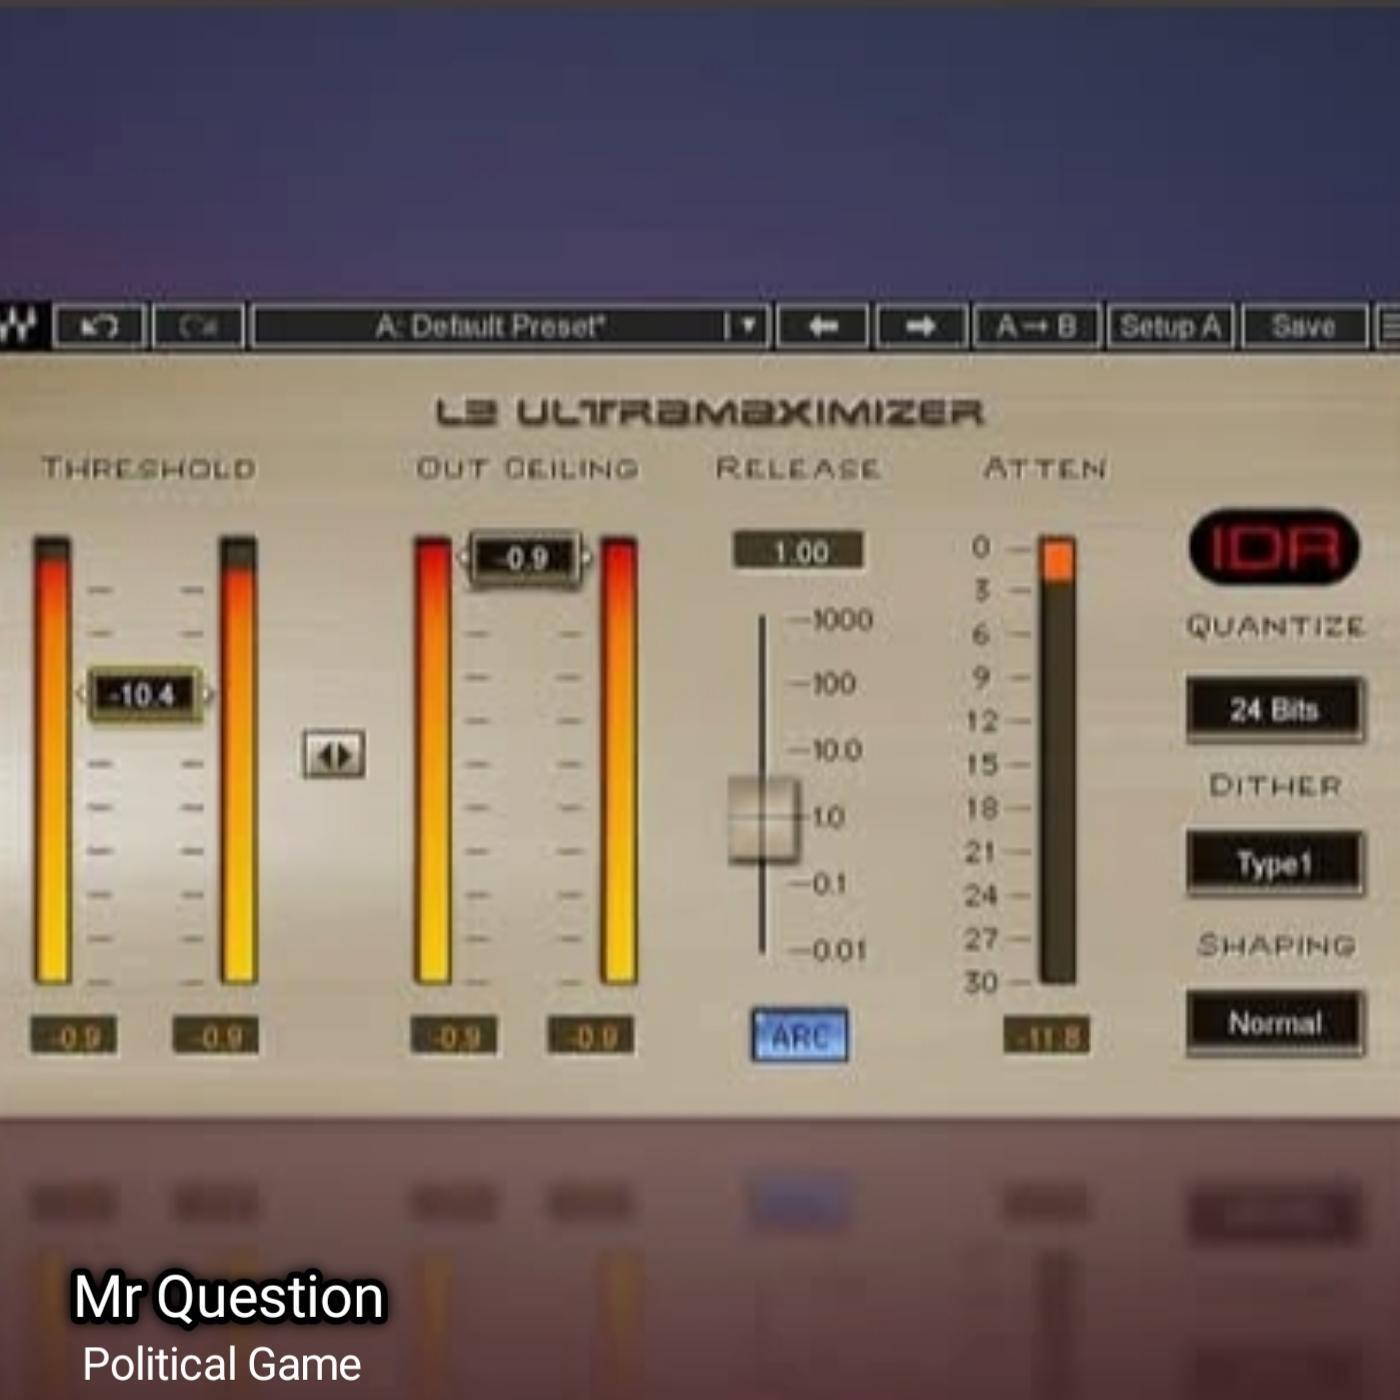The width and height of the screenshot is (1400, 1400).
Task: Click the left out ceiling peak readout
Action: (454, 1036)
